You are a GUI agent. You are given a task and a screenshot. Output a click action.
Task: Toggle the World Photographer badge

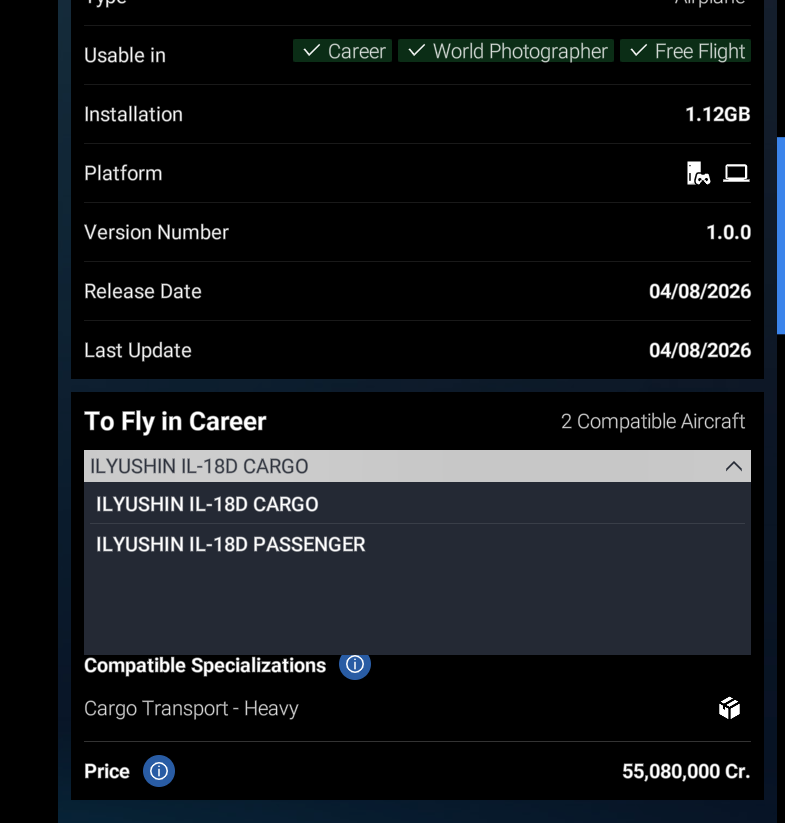(x=506, y=51)
